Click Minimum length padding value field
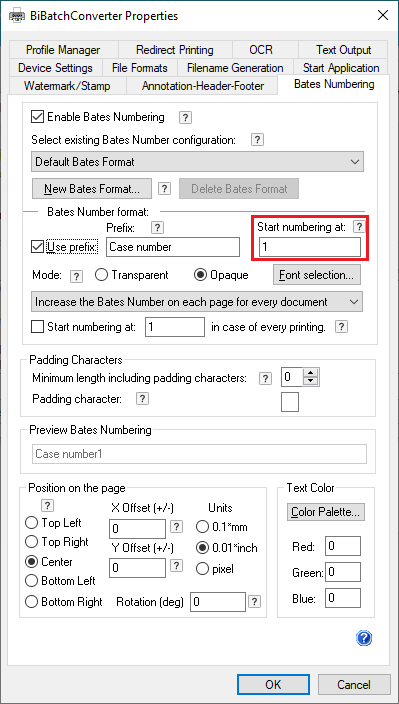Image resolution: width=399 pixels, height=704 pixels. 292,378
